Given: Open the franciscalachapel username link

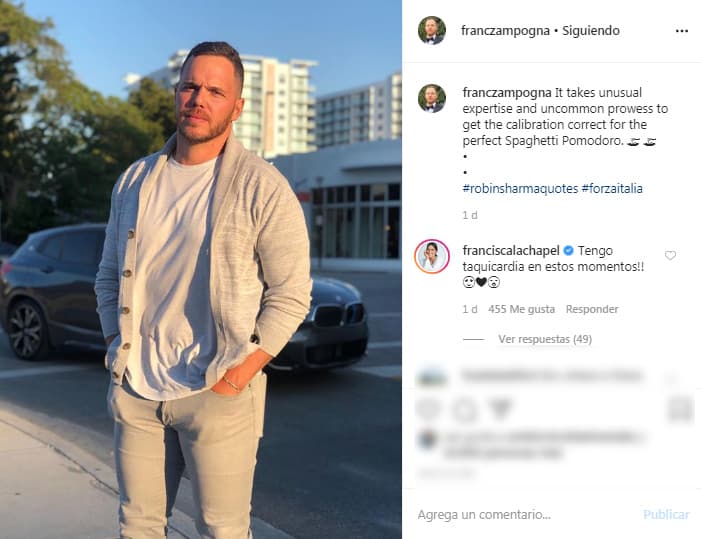Looking at the screenshot, I should (511, 251).
